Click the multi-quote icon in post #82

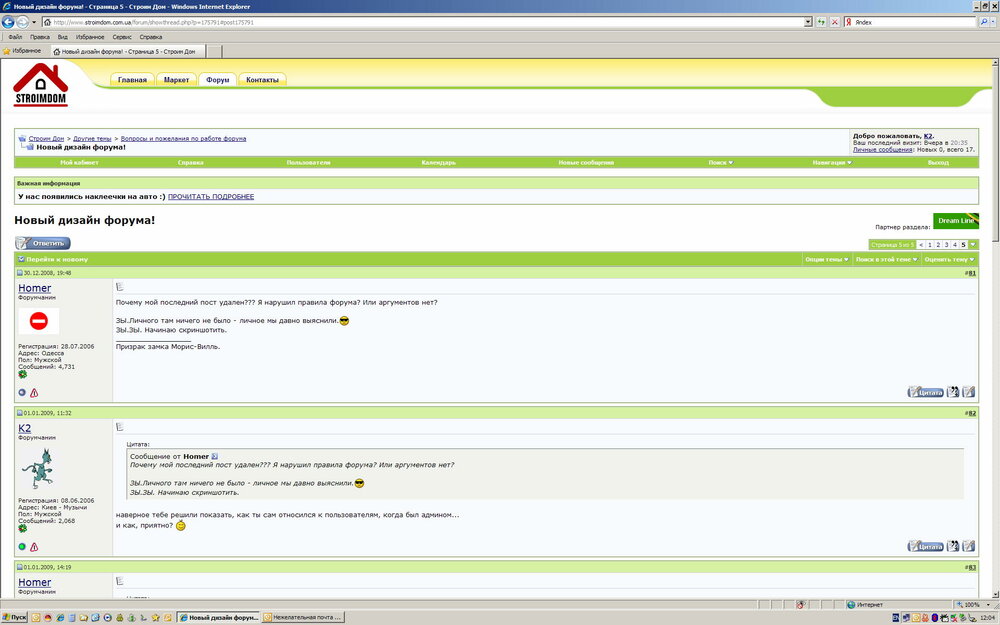[x=953, y=546]
